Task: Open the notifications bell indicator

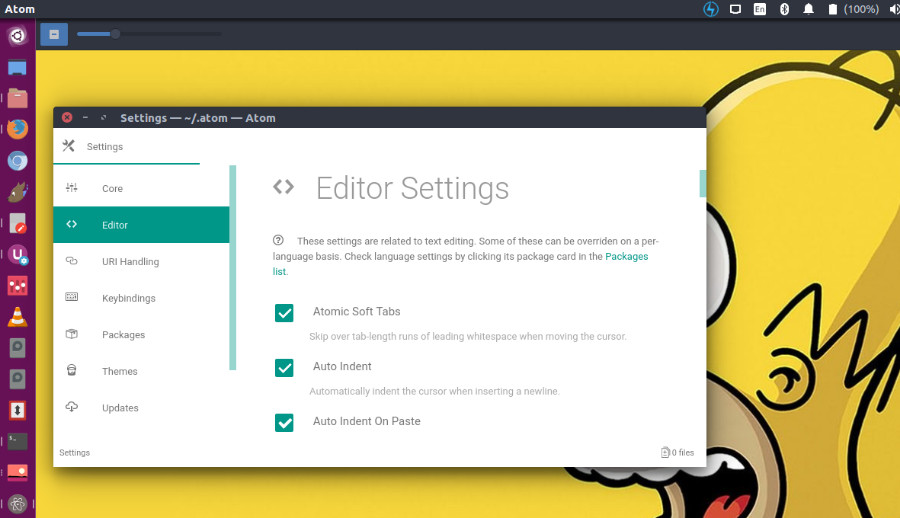Action: coord(808,9)
